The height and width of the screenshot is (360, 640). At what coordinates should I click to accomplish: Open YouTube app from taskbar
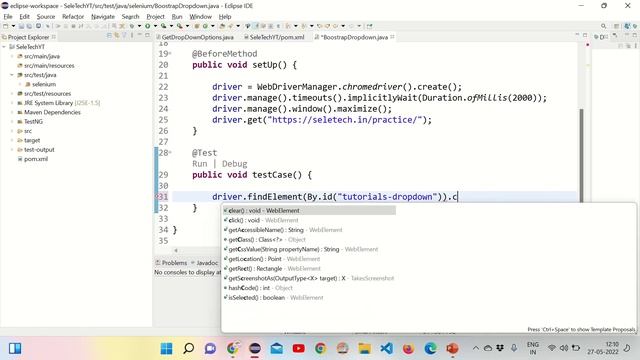coord(298,349)
